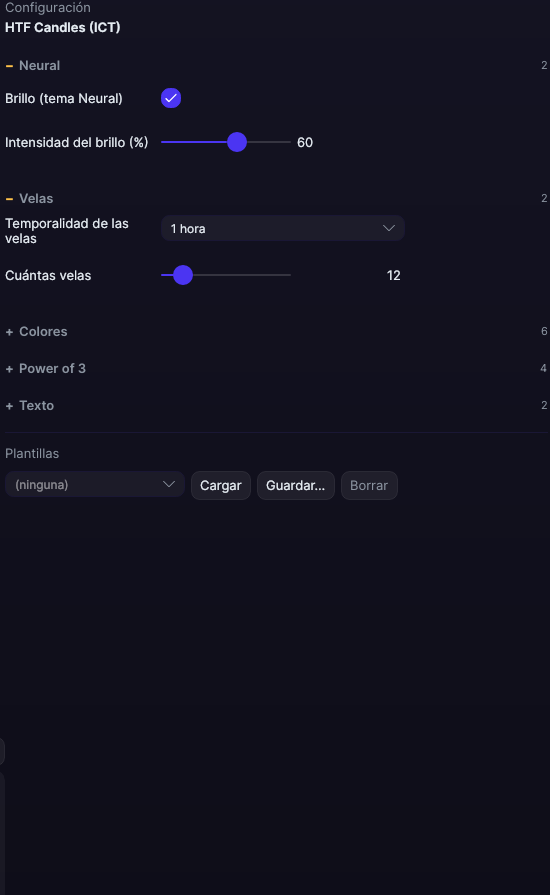Screen dimensions: 550x895
Task: Click the Cuántas velas slider handle
Action: [183, 275]
